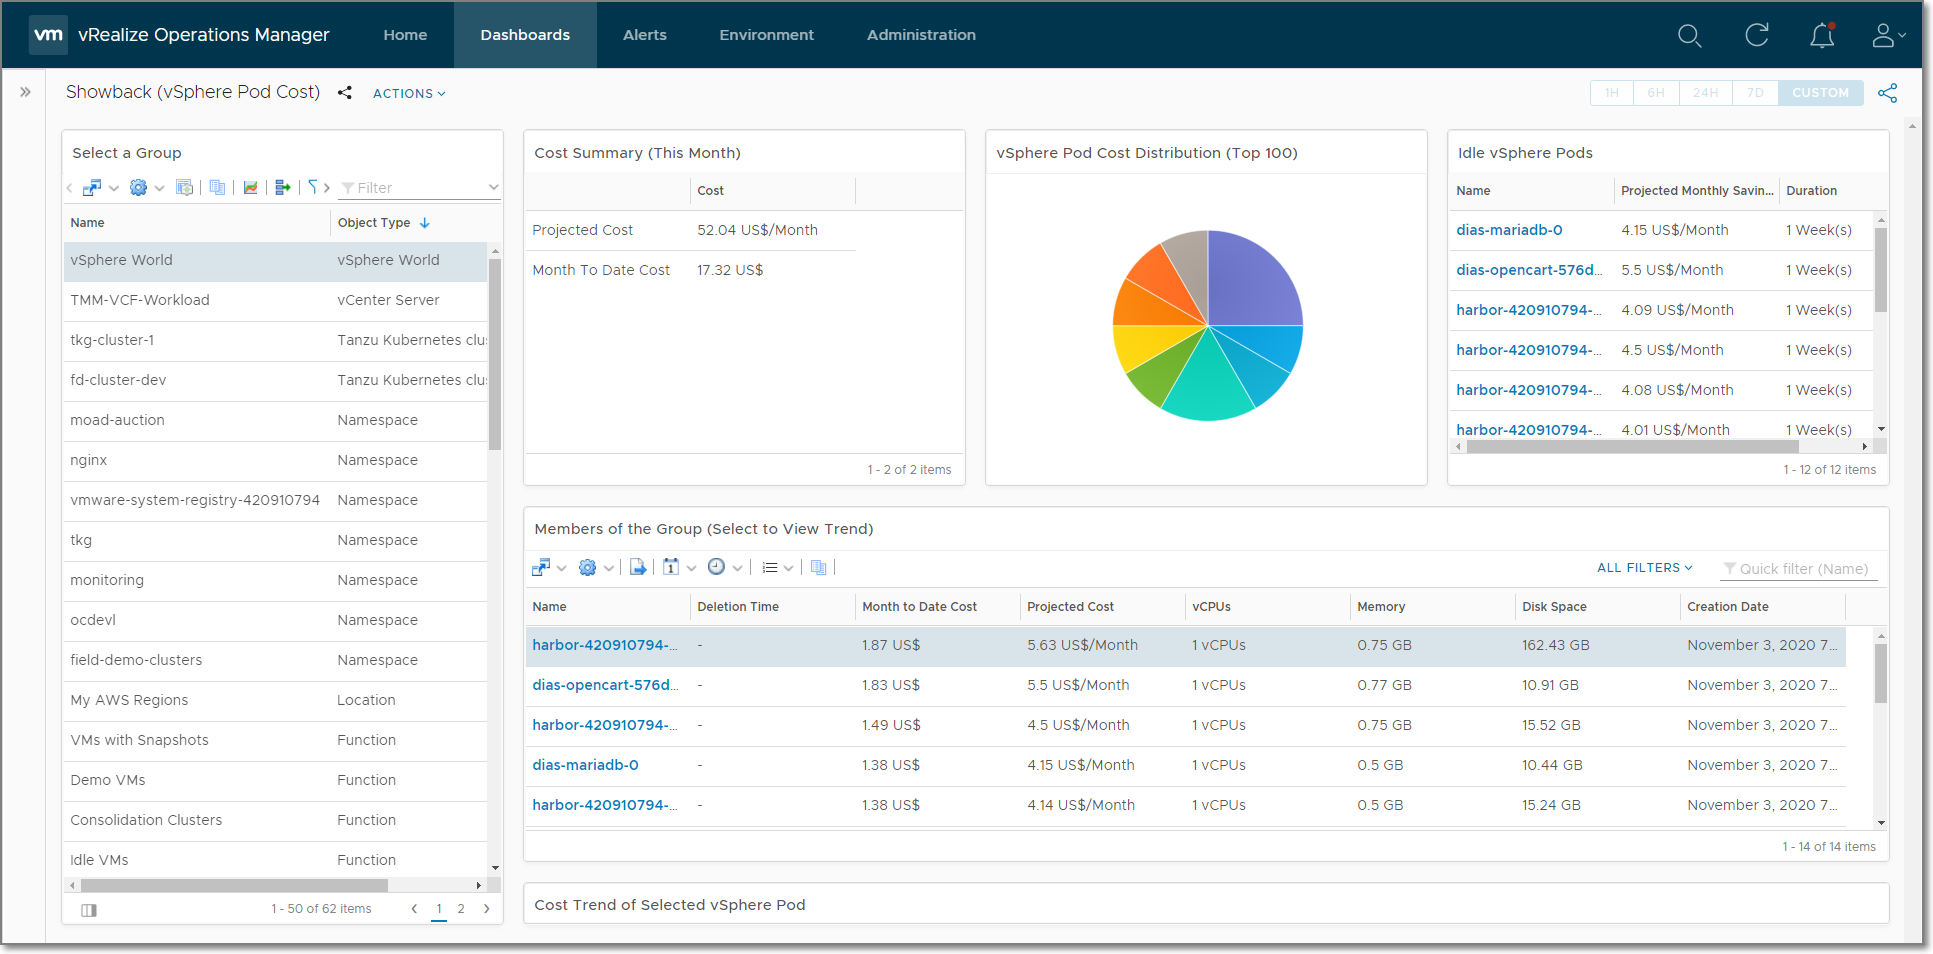Click the blue filter toggle icon in Select a Group
Image resolution: width=1933 pixels, height=954 pixels.
[x=313, y=187]
